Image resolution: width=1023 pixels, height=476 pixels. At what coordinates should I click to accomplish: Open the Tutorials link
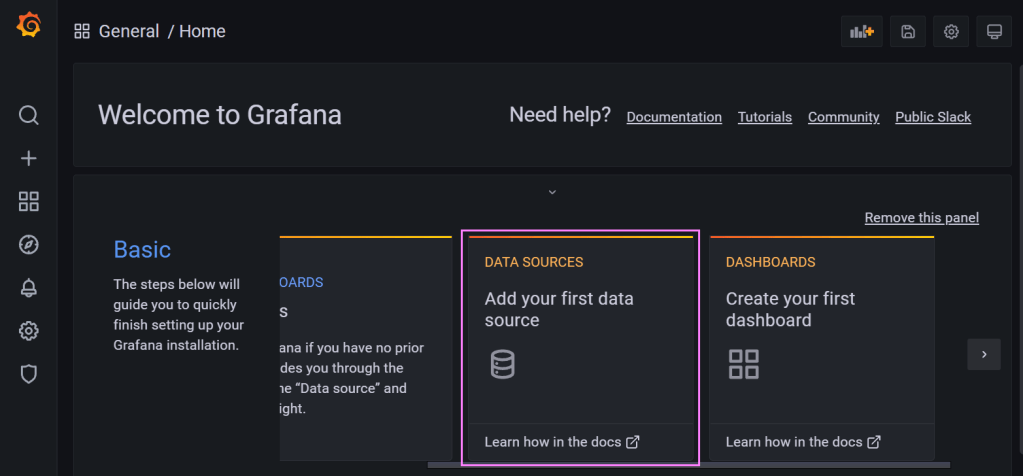765,117
